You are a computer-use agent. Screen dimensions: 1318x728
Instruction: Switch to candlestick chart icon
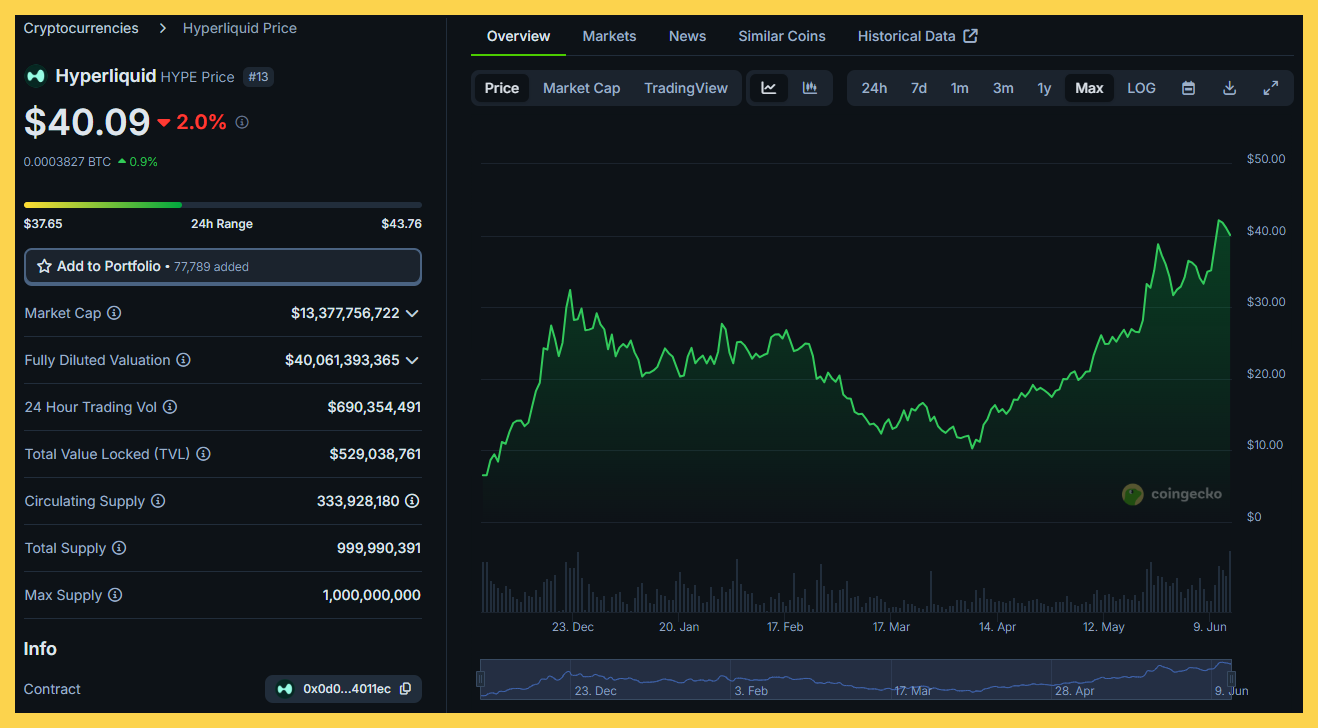(810, 88)
